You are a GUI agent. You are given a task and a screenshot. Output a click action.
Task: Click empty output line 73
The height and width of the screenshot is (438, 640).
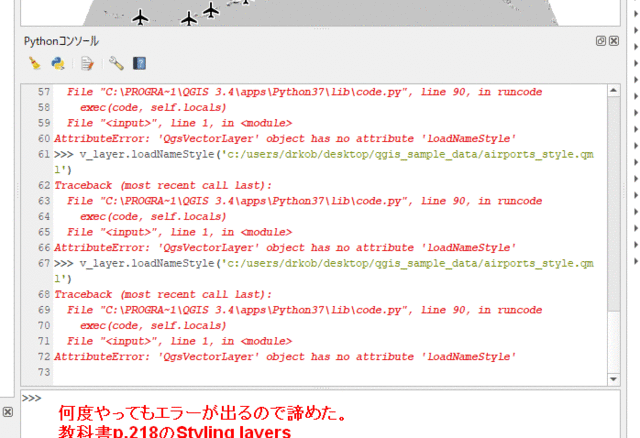tap(330, 372)
